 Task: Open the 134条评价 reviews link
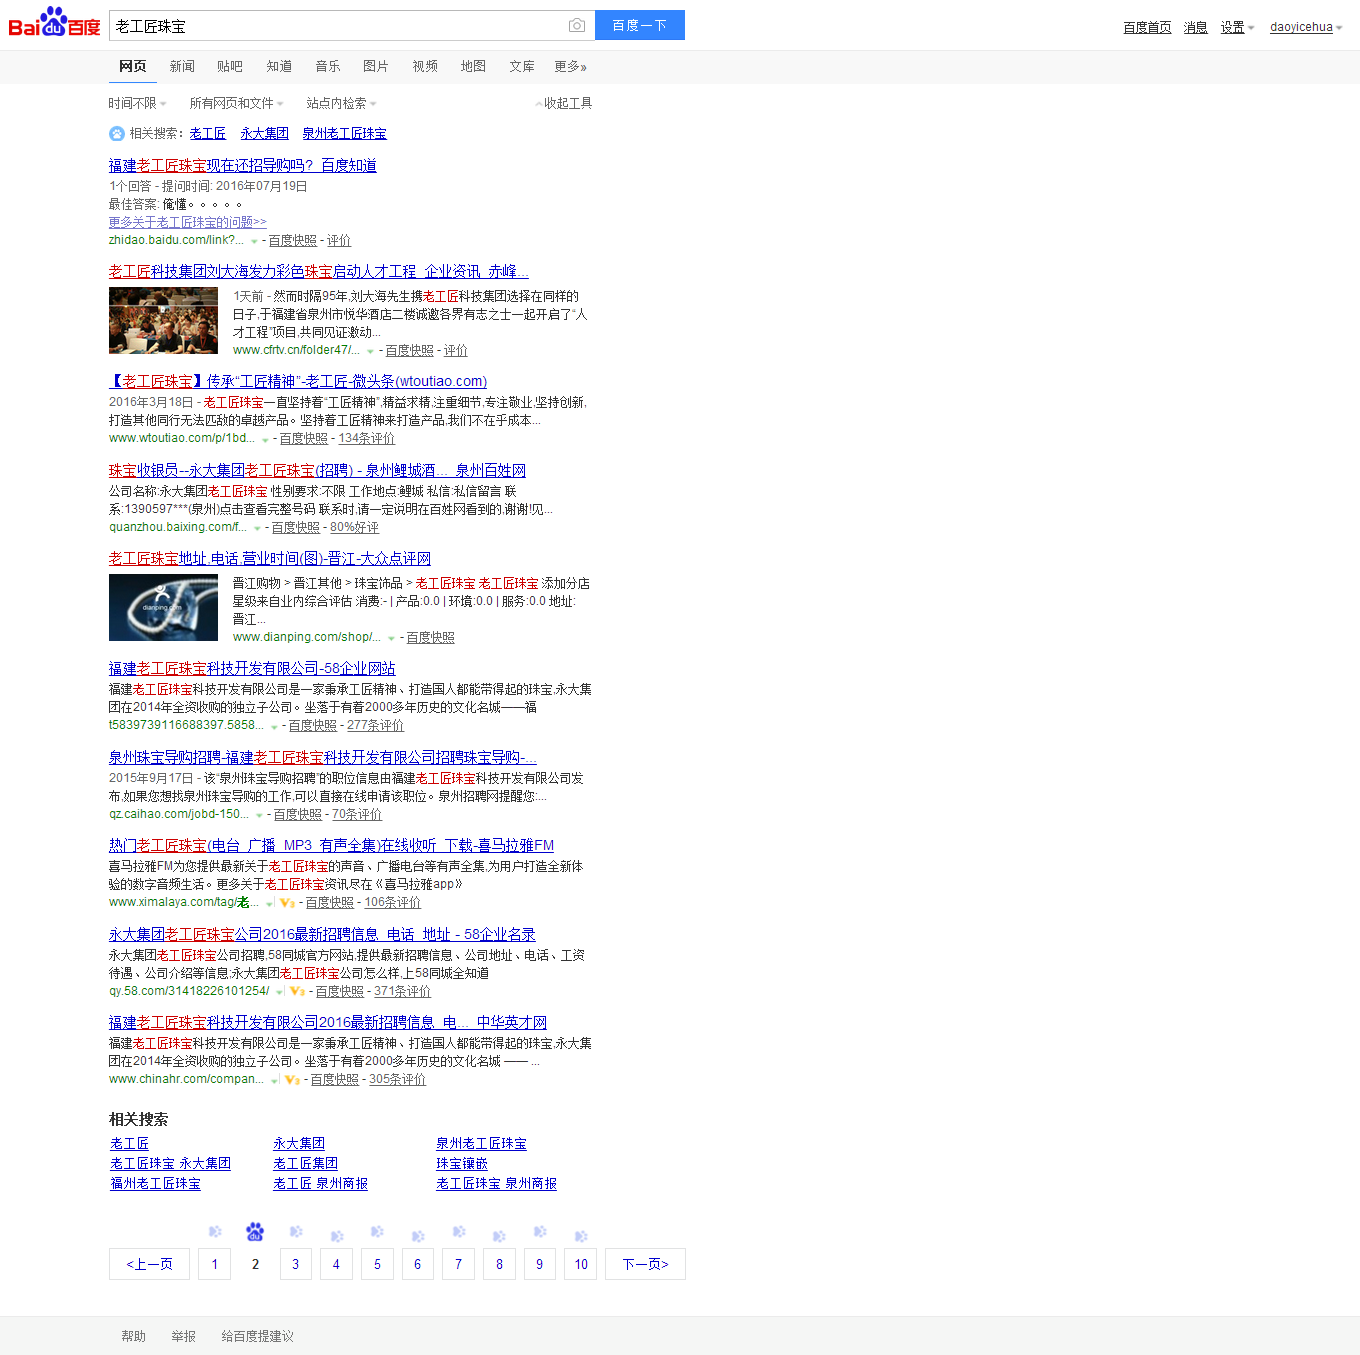pyautogui.click(x=366, y=439)
